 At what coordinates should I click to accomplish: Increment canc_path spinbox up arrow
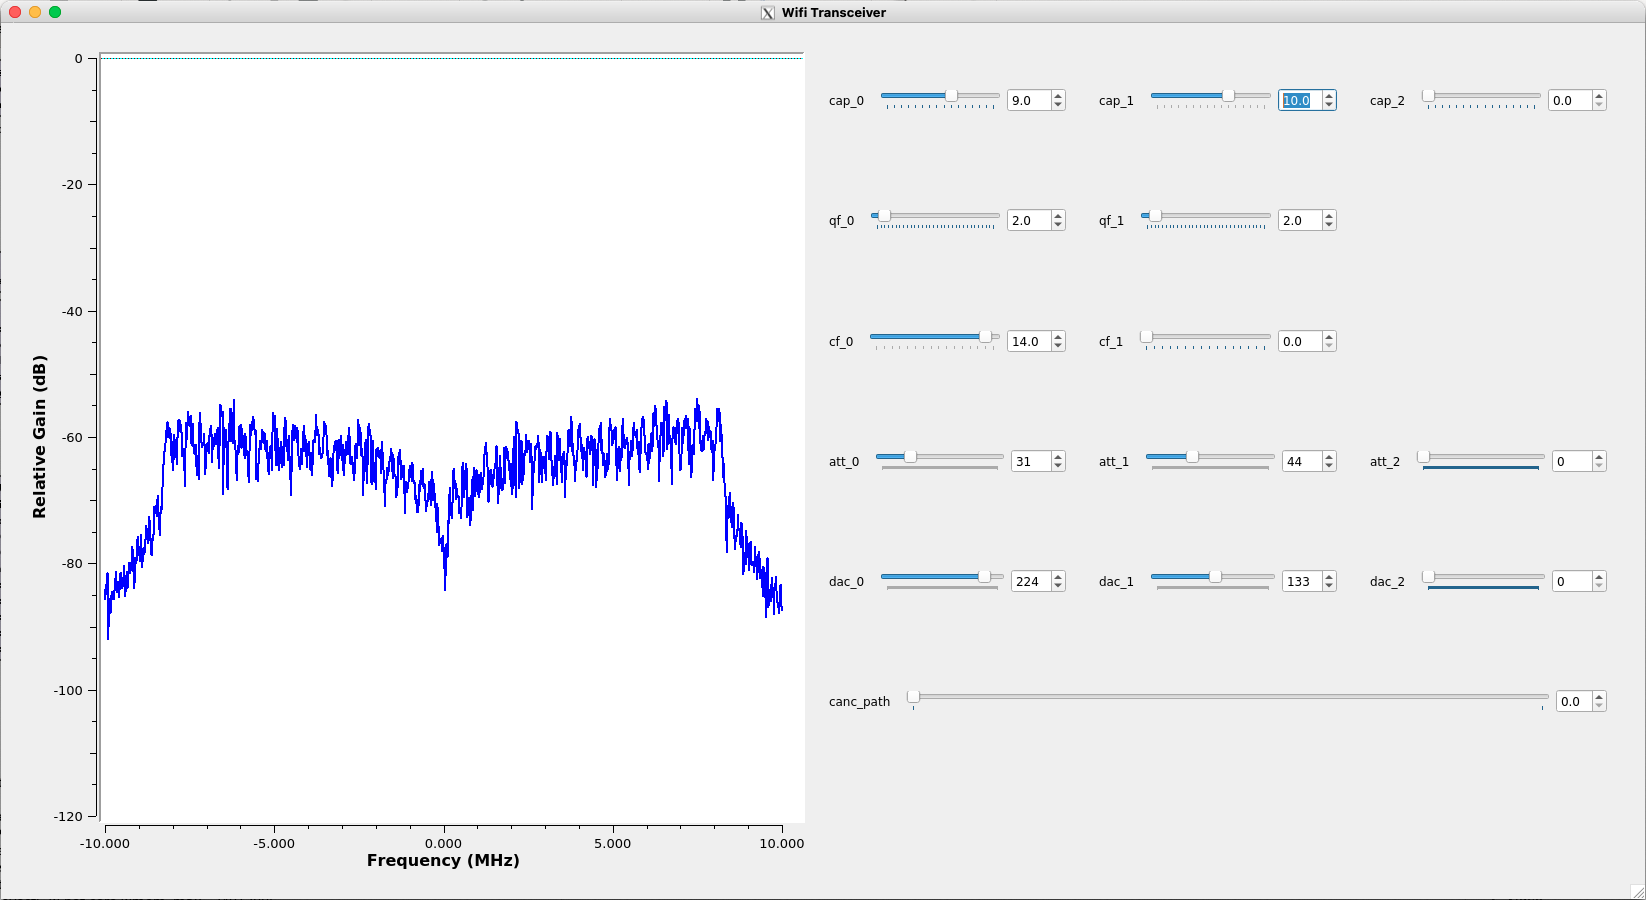pos(1599,697)
